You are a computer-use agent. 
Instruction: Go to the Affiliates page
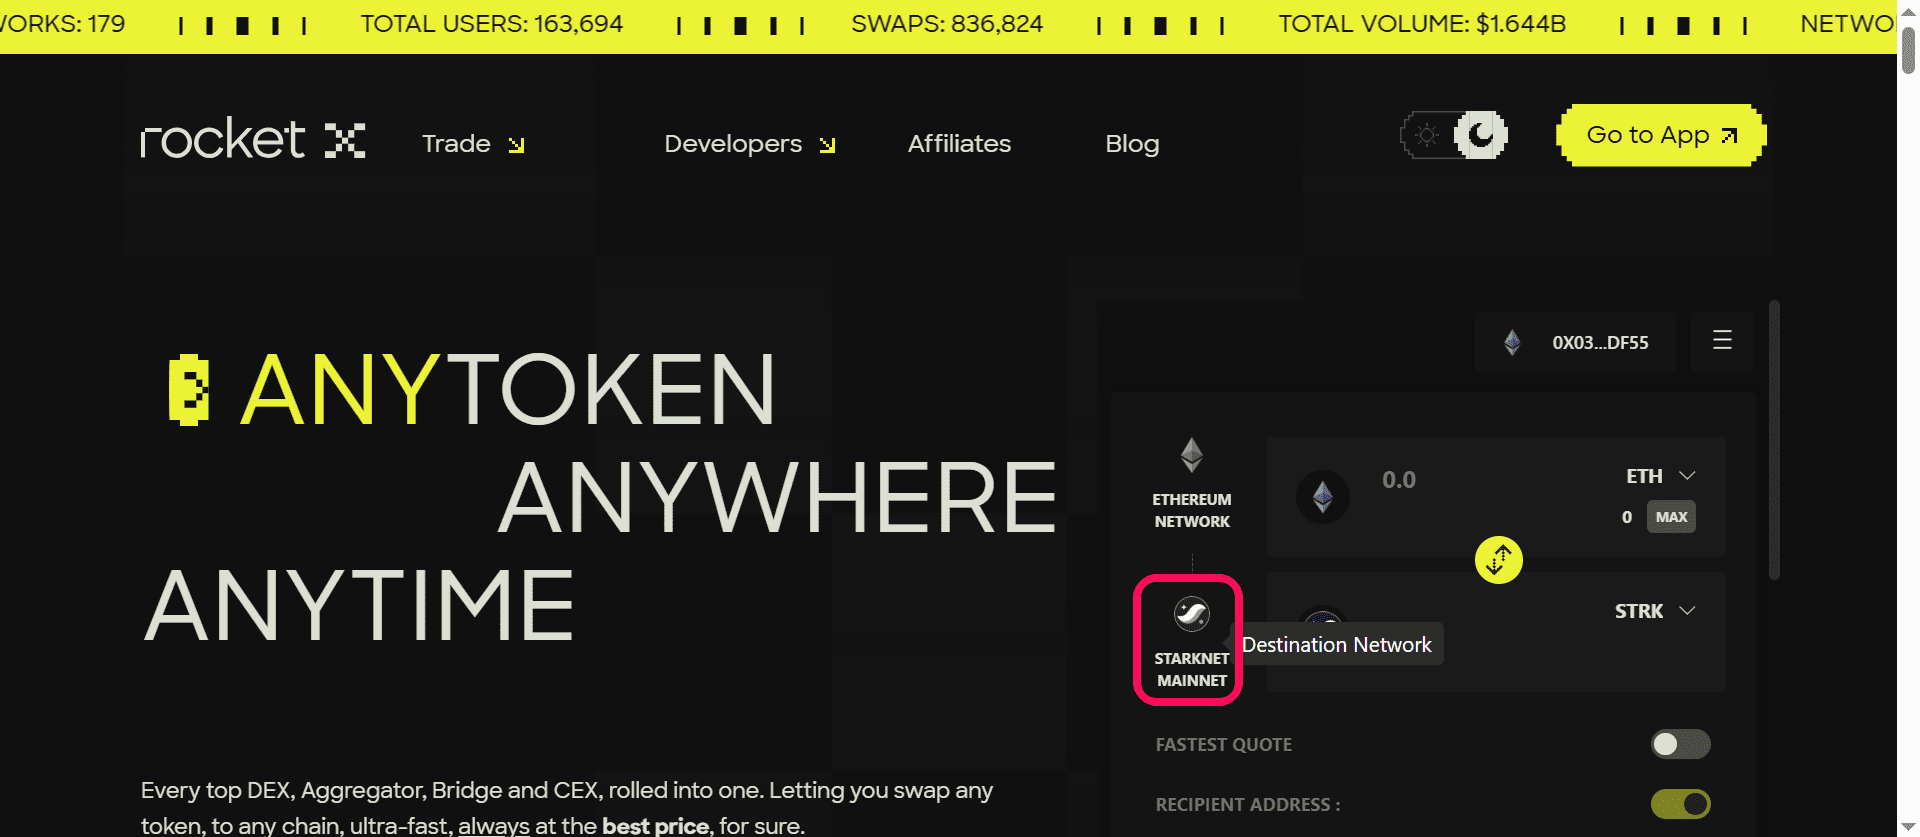tap(959, 144)
